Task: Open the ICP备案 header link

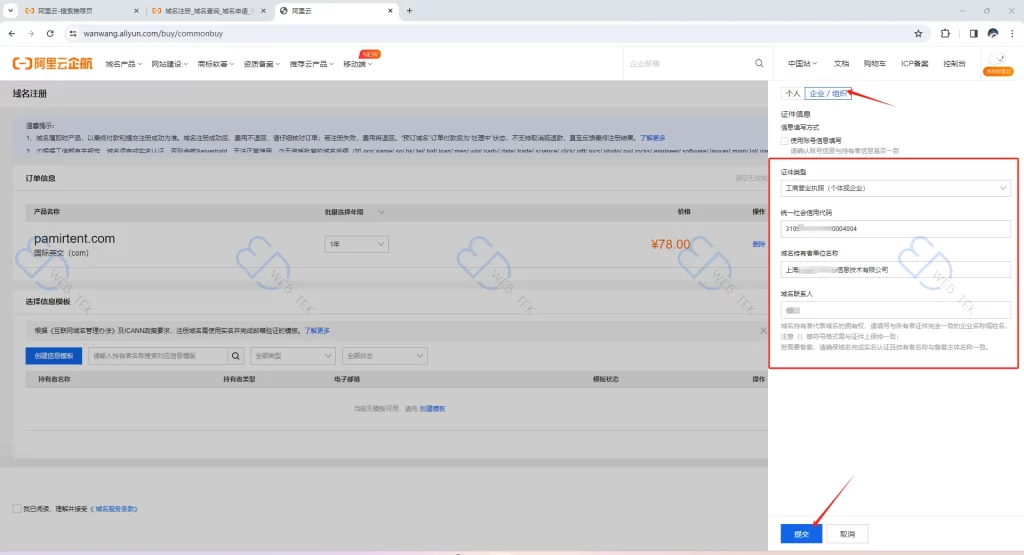Action: click(x=914, y=63)
